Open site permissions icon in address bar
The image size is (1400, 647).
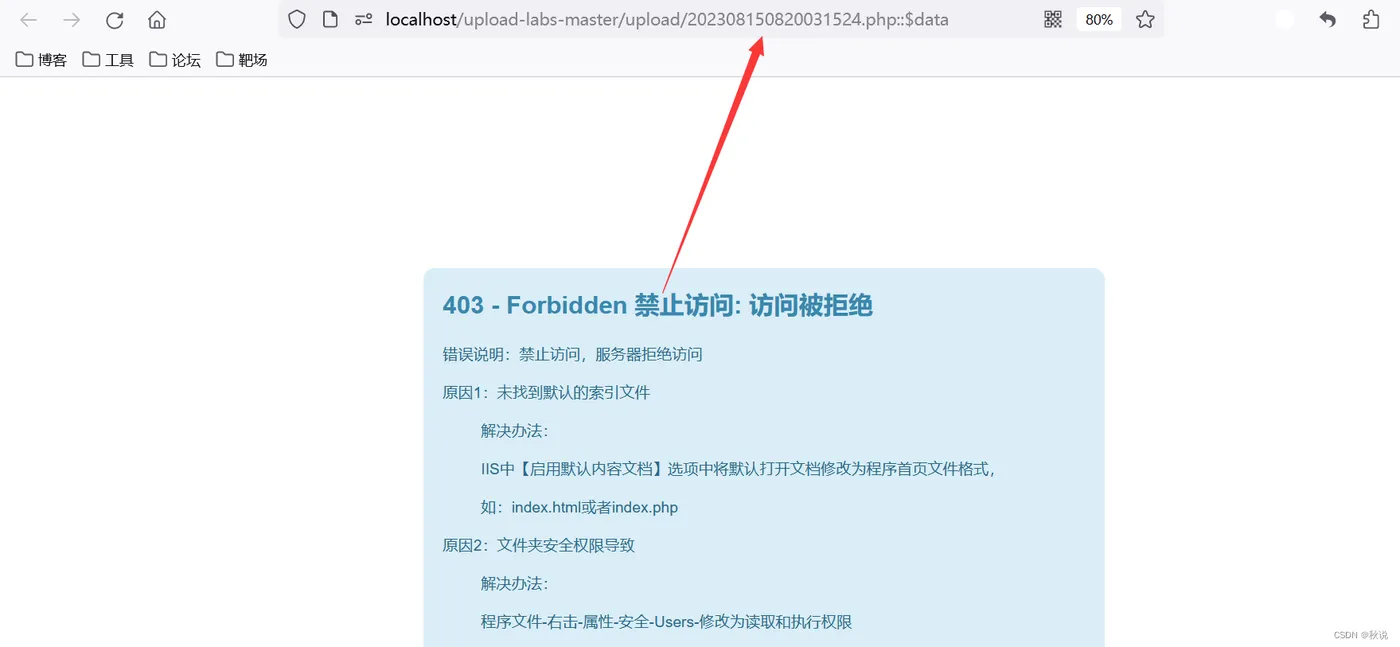tap(364, 19)
